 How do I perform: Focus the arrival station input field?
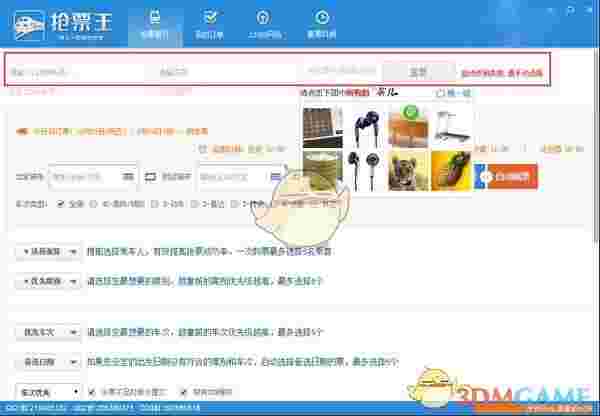tap(241, 177)
